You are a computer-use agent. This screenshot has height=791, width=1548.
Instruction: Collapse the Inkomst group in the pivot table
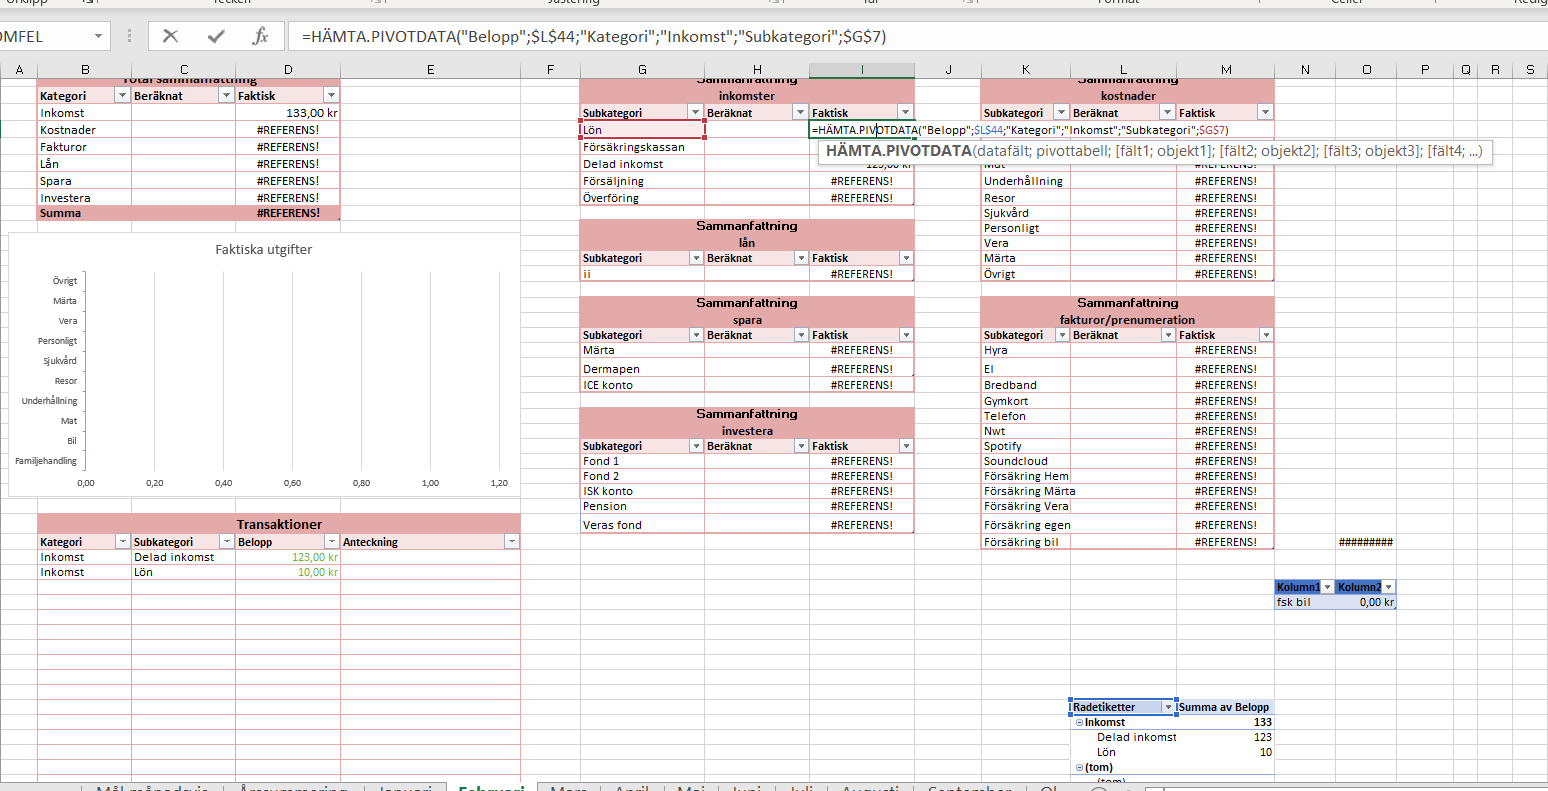(1079, 722)
